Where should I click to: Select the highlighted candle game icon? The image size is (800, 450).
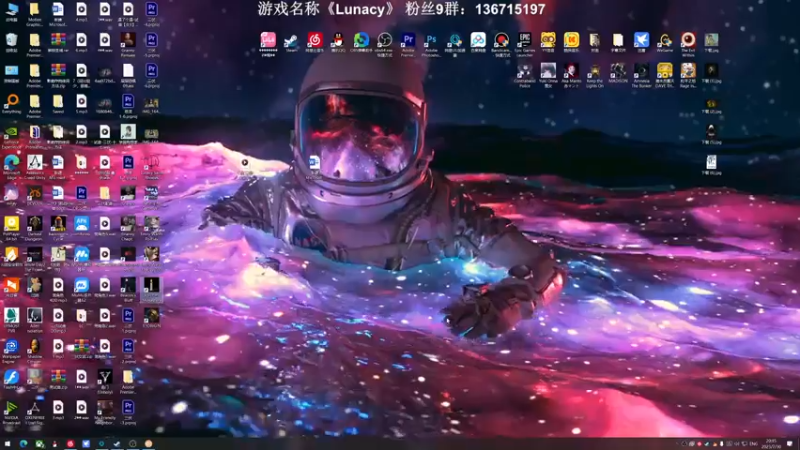pos(151,289)
